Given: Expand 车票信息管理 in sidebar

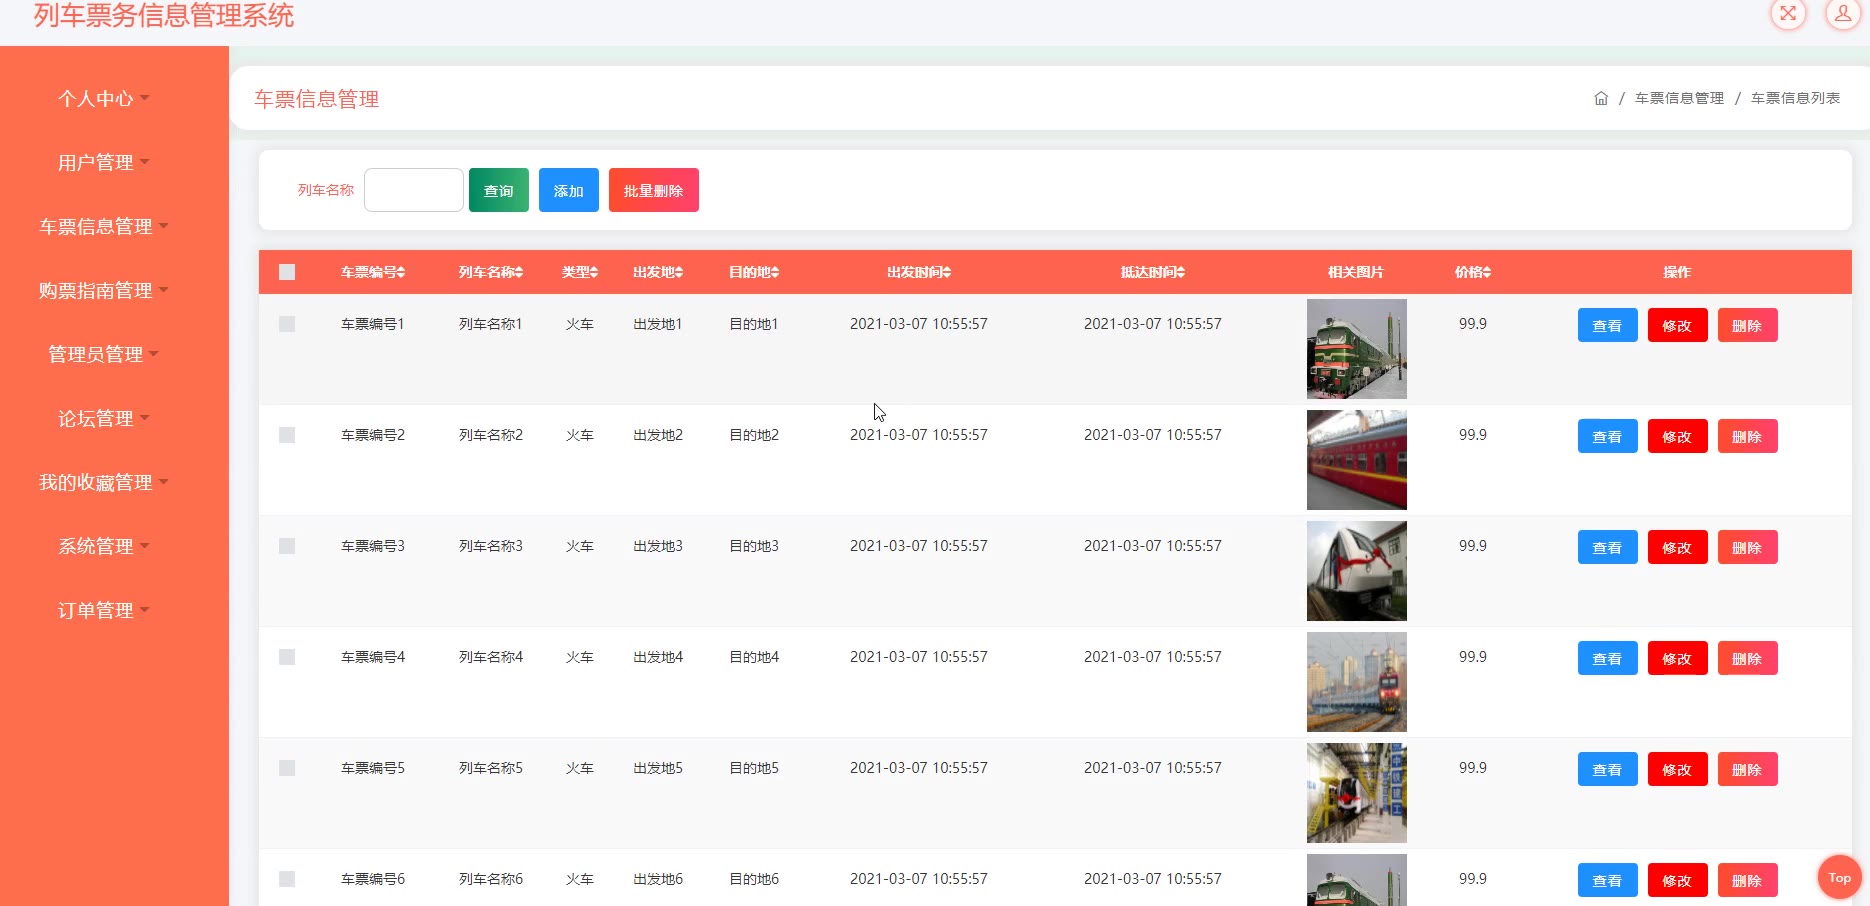Looking at the screenshot, I should pos(103,226).
